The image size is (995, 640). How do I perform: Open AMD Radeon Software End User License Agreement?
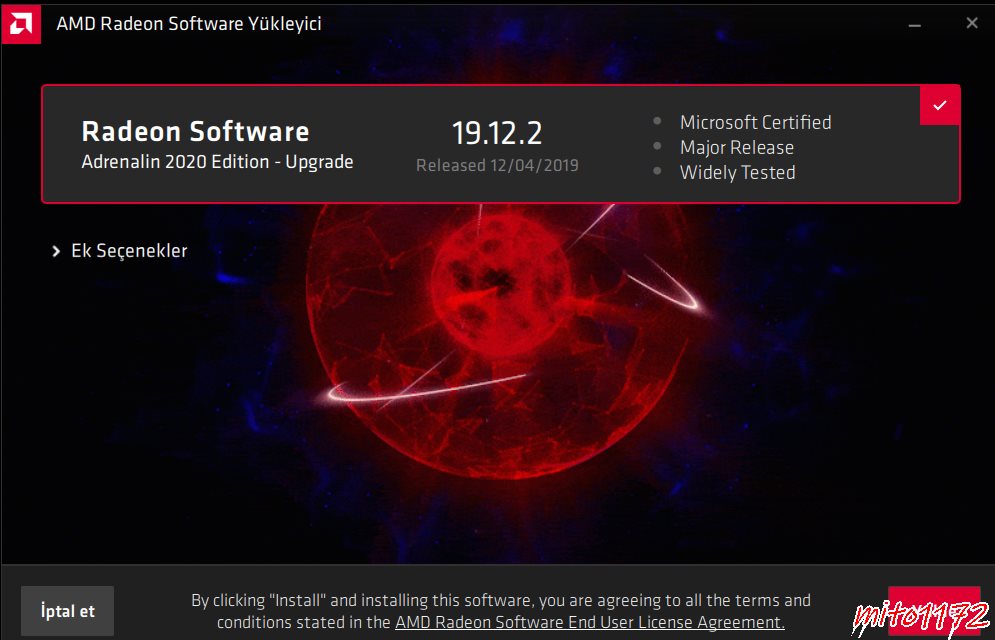point(590,622)
